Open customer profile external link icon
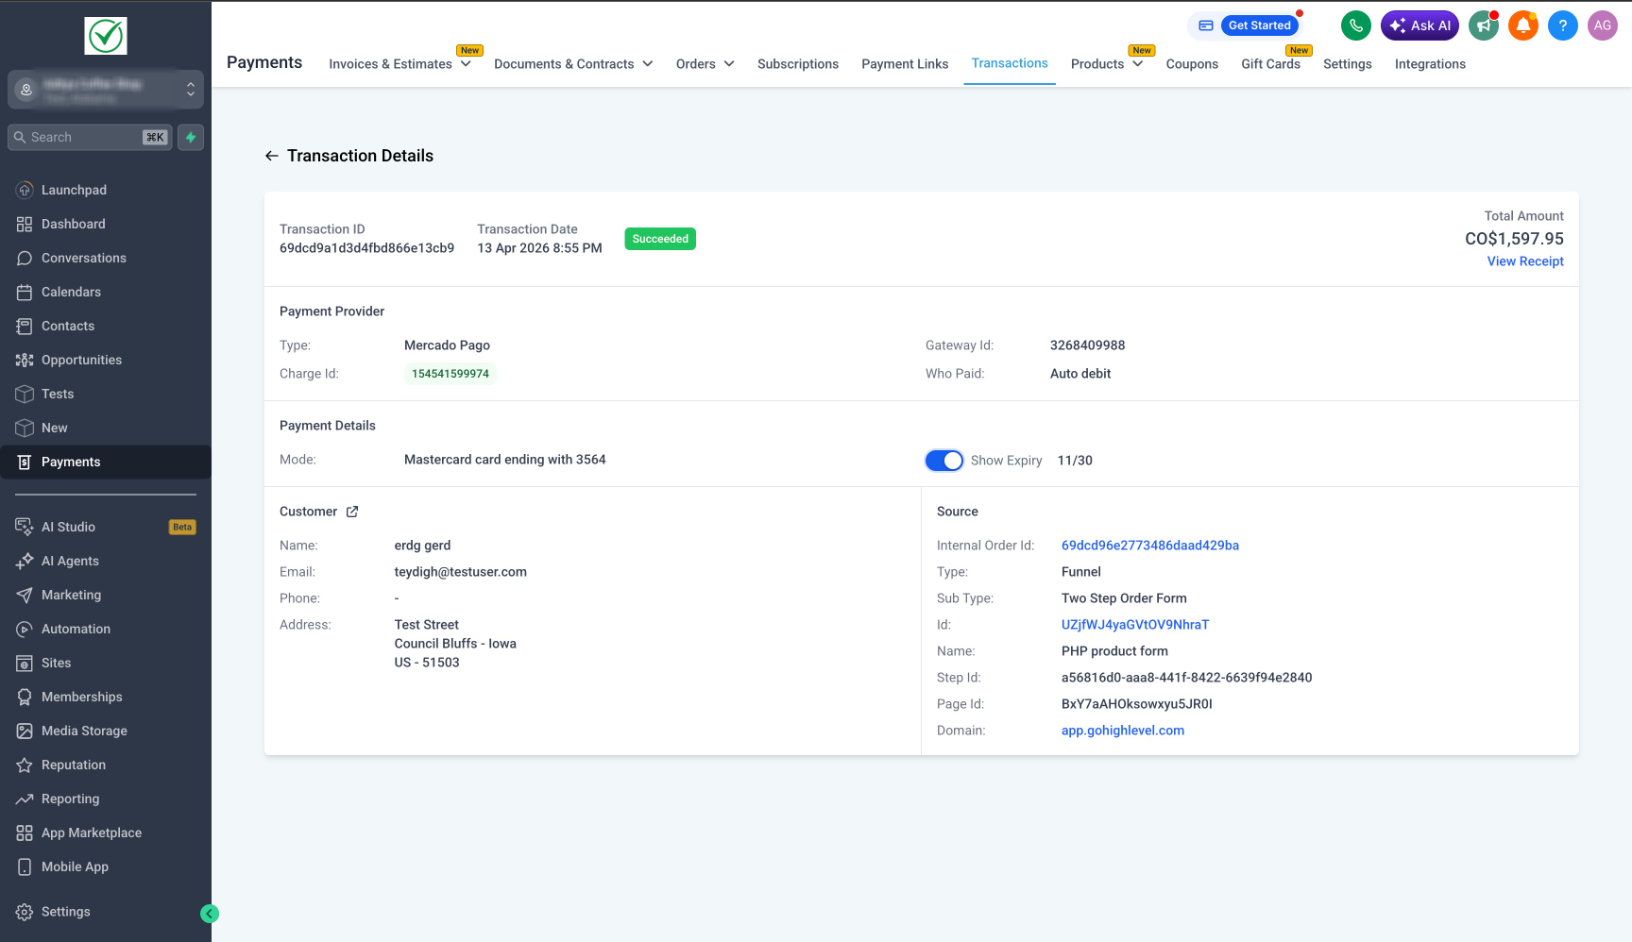Image resolution: width=1632 pixels, height=942 pixels. pos(352,512)
